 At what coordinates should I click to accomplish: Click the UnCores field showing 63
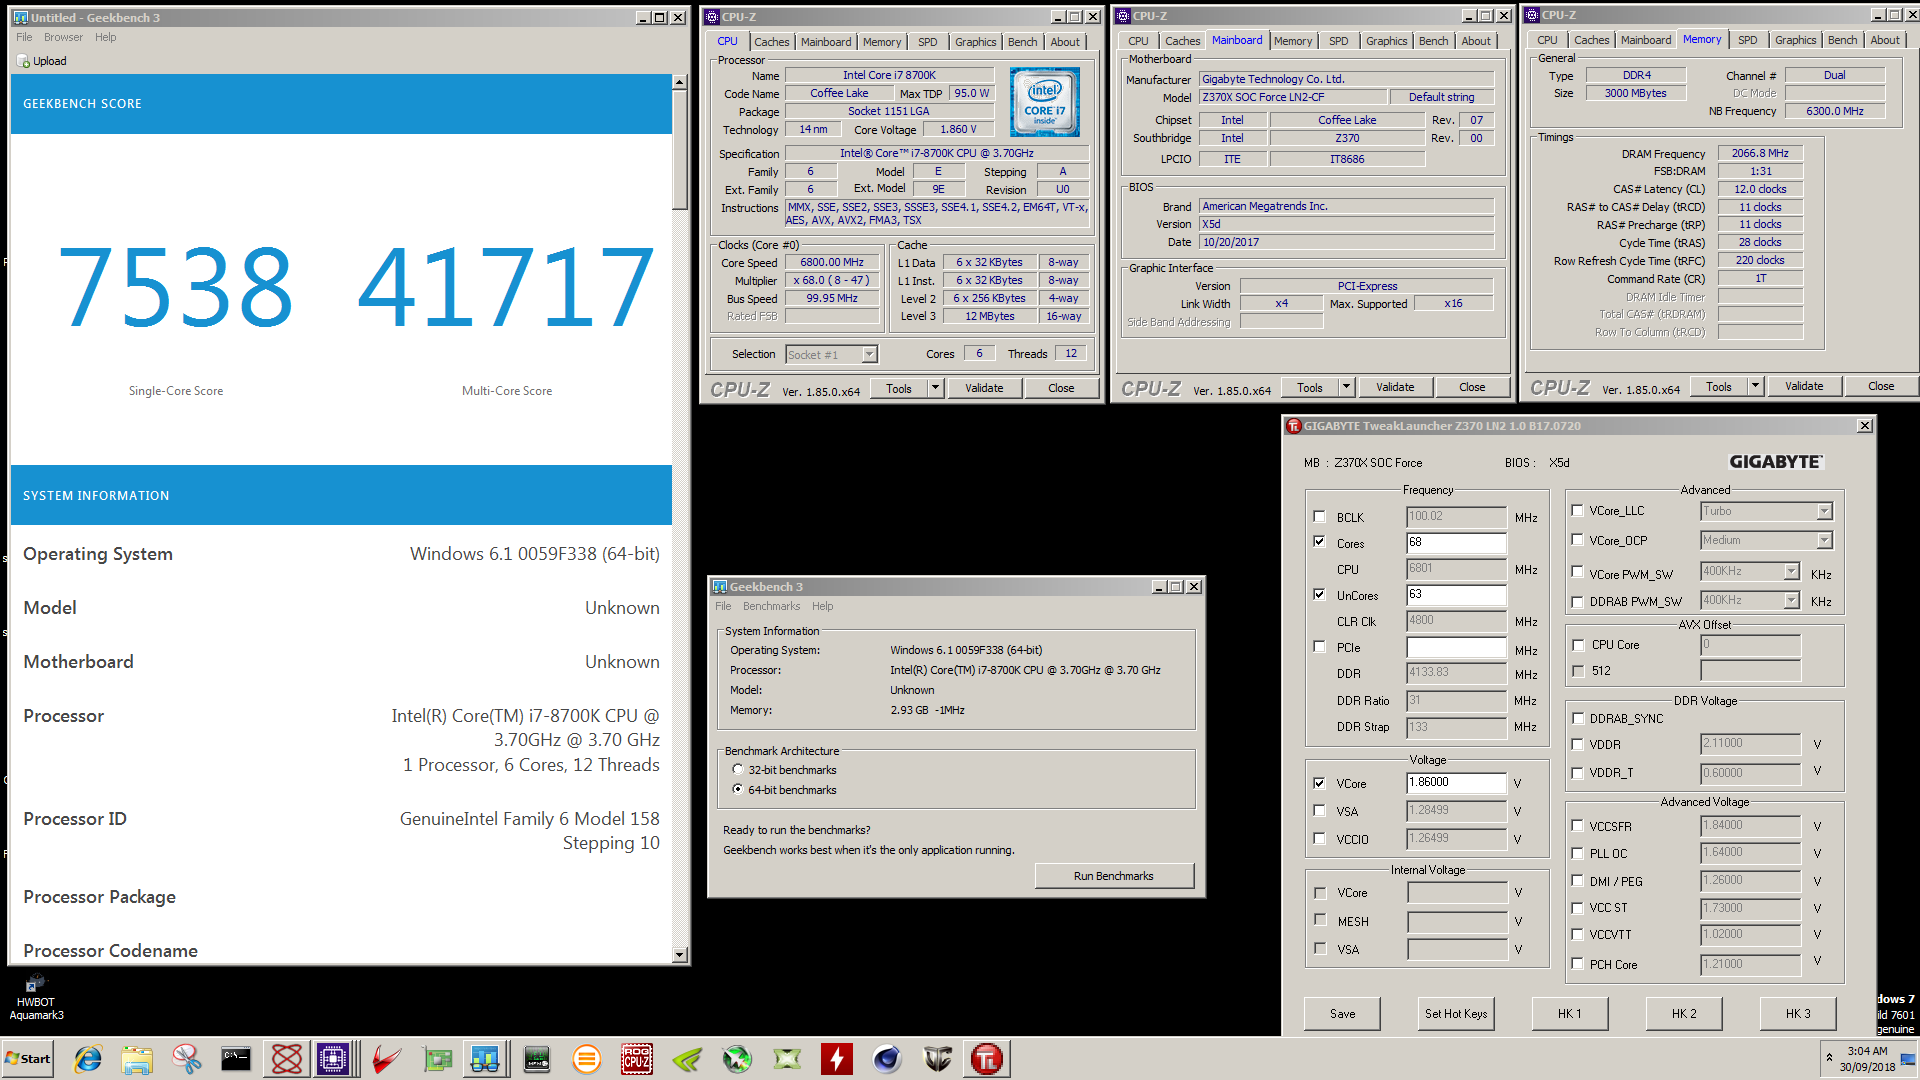click(1456, 594)
